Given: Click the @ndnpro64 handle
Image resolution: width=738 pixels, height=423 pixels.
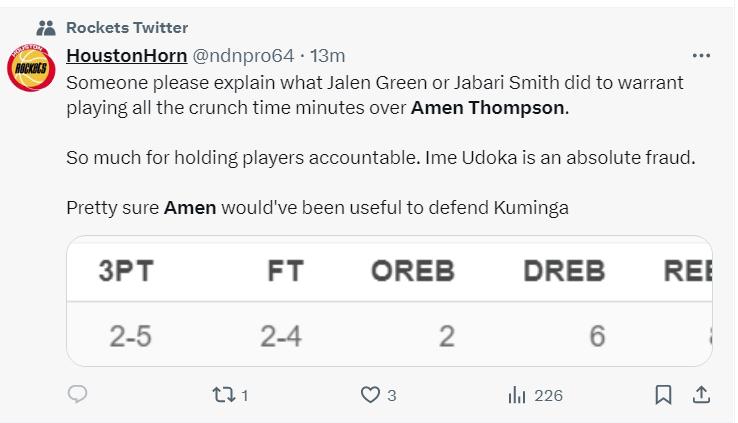Looking at the screenshot, I should coord(238,55).
